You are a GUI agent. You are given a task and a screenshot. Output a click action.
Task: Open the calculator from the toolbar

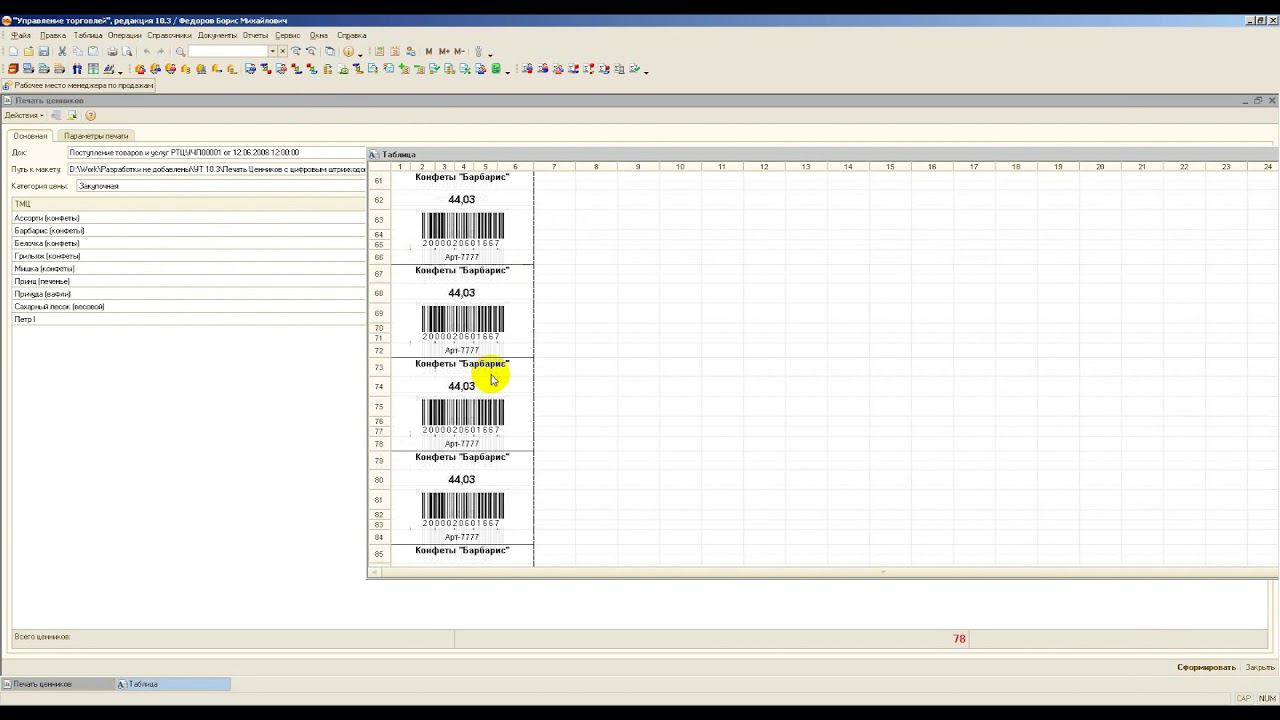[x=380, y=52]
